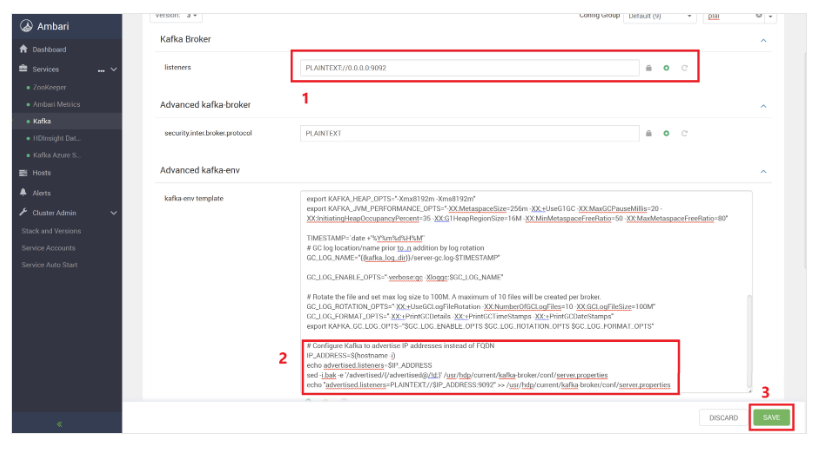Click the Hosts list icon
This screenshot has width=822, height=457.
click(x=23, y=172)
